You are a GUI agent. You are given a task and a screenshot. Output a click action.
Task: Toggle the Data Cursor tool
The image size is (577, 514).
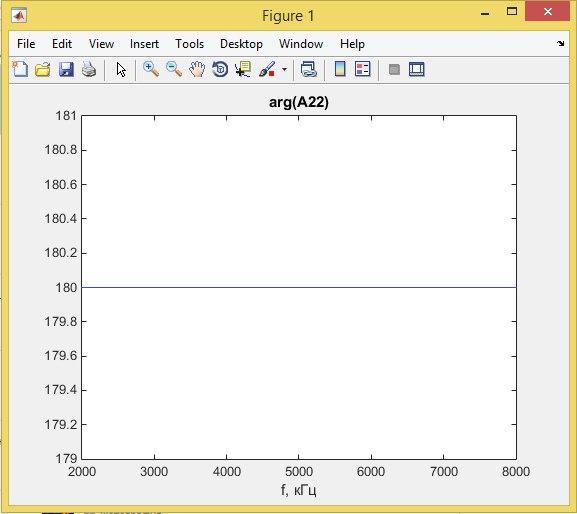[243, 69]
